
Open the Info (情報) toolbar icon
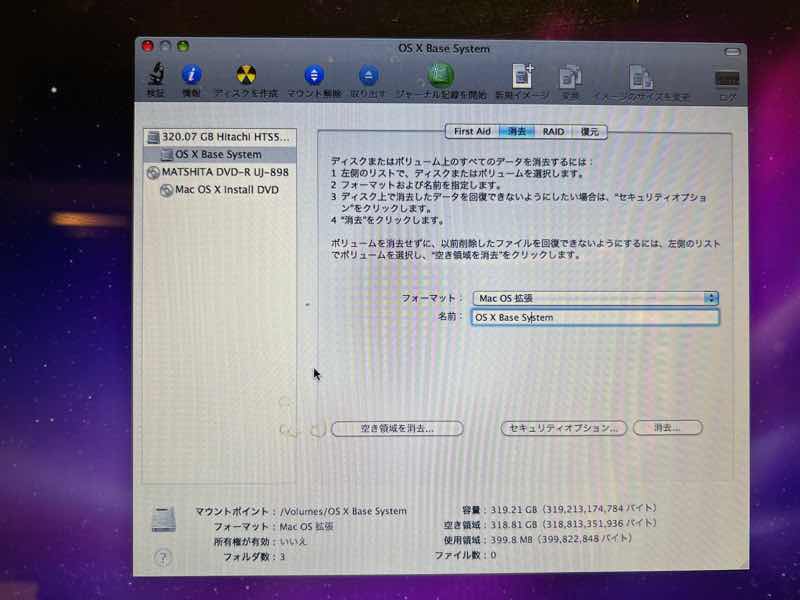coord(191,76)
